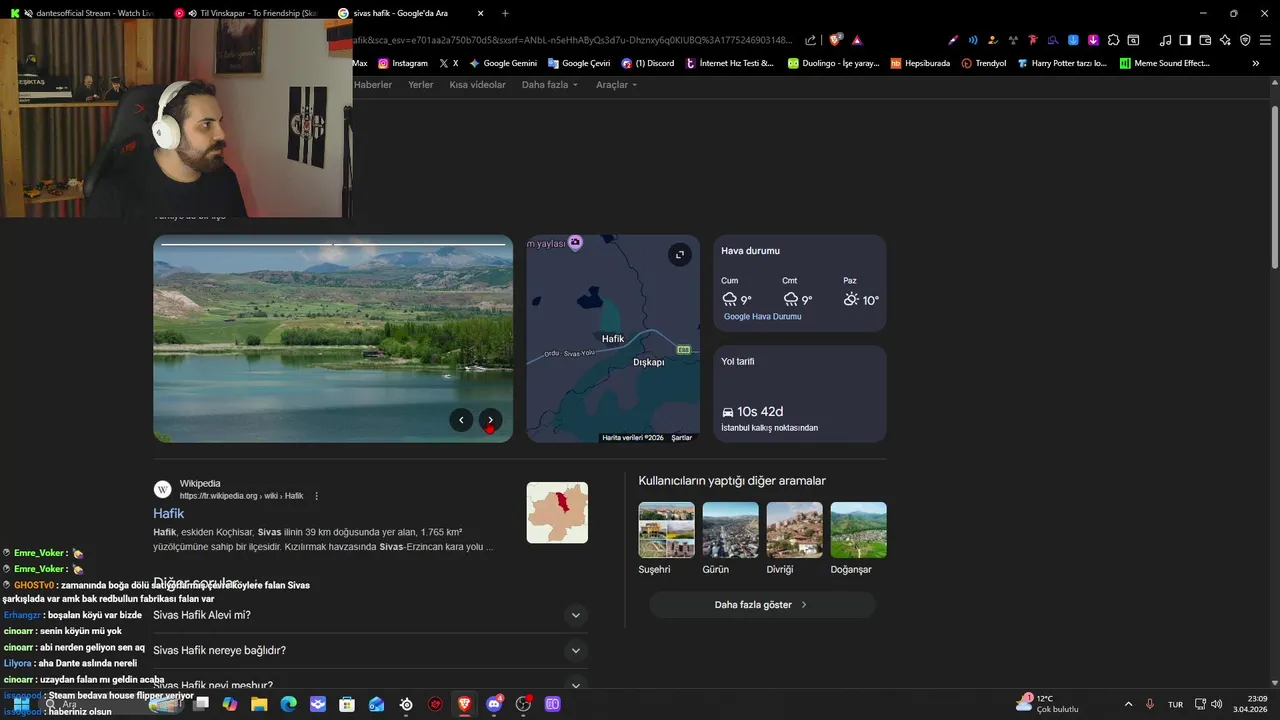The image size is (1280, 720).
Task: Click the Daha fazla göster button
Action: pos(763,605)
